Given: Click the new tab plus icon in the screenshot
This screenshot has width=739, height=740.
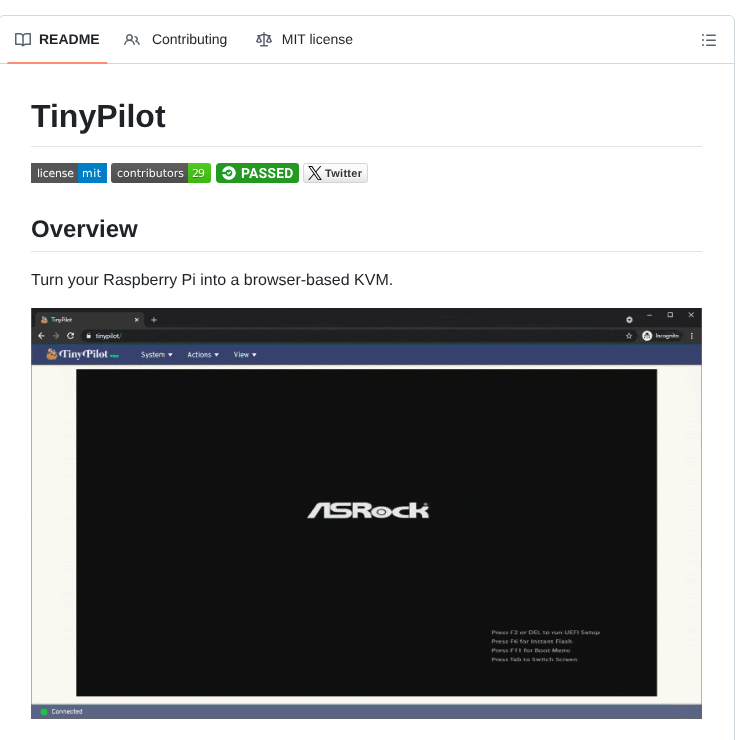Looking at the screenshot, I should tap(154, 320).
